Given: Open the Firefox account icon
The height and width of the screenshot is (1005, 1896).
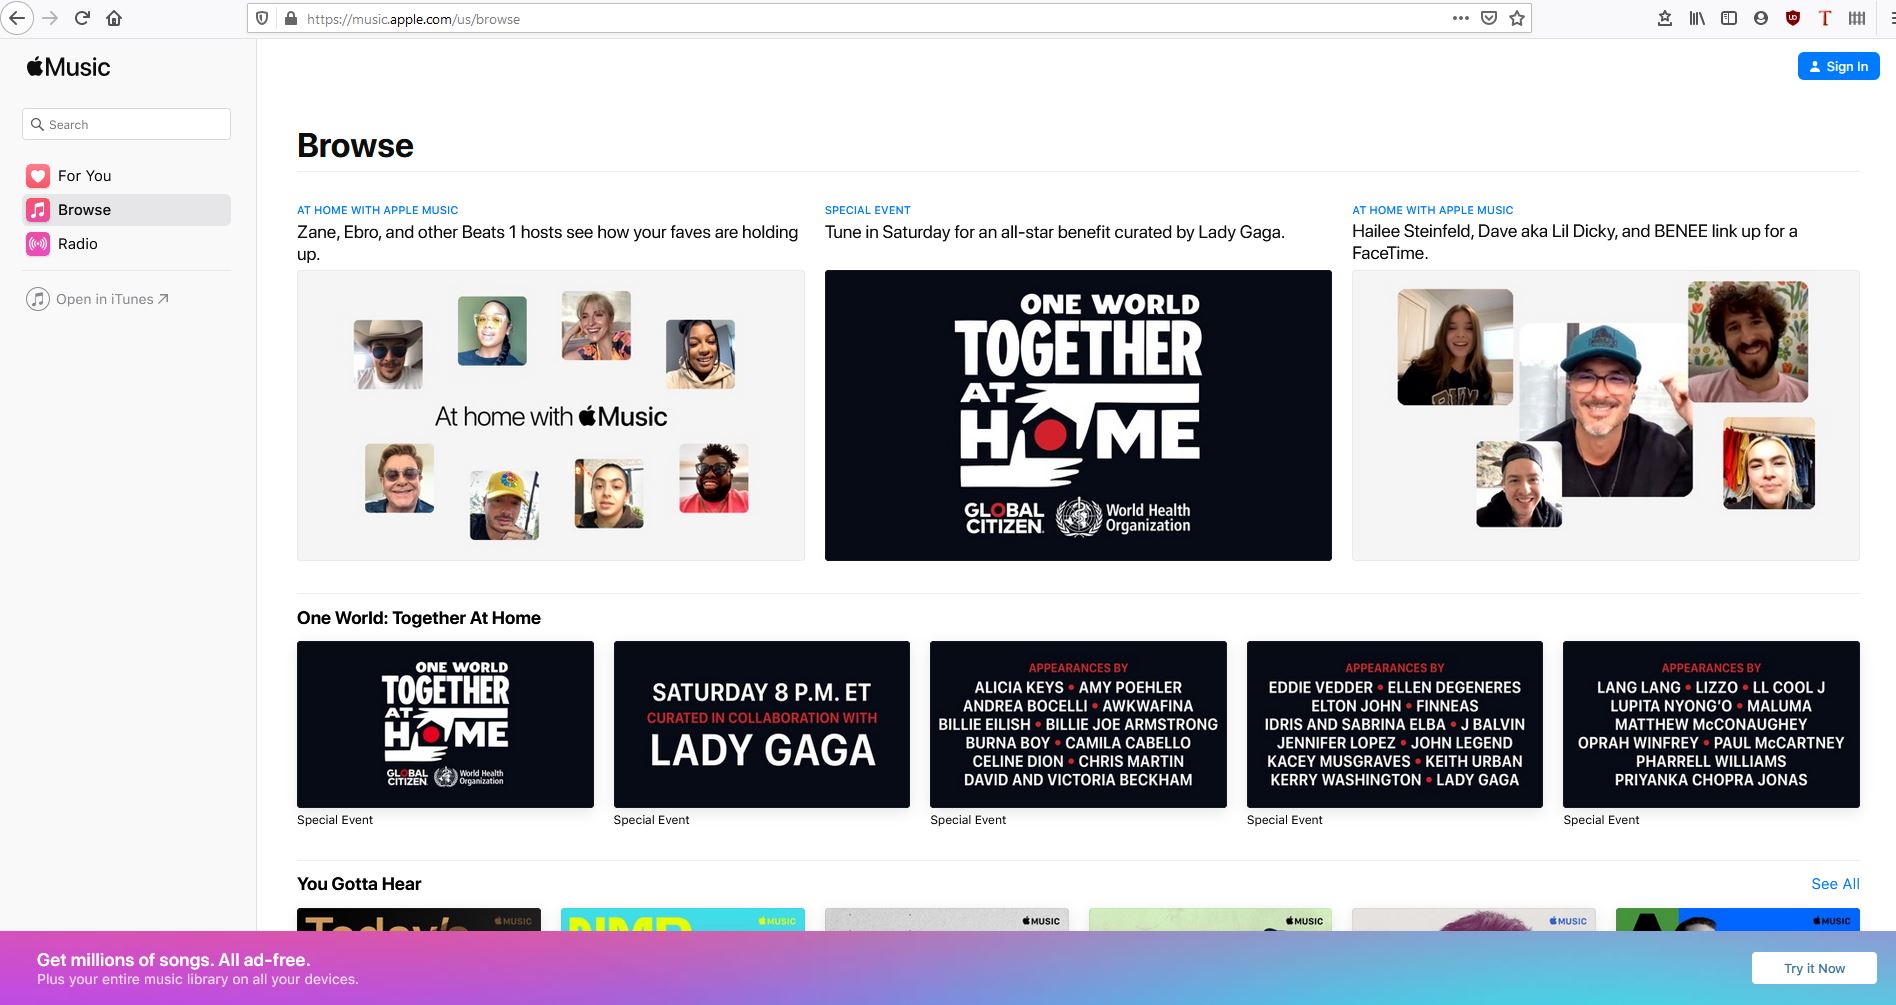Looking at the screenshot, I should 1761,18.
